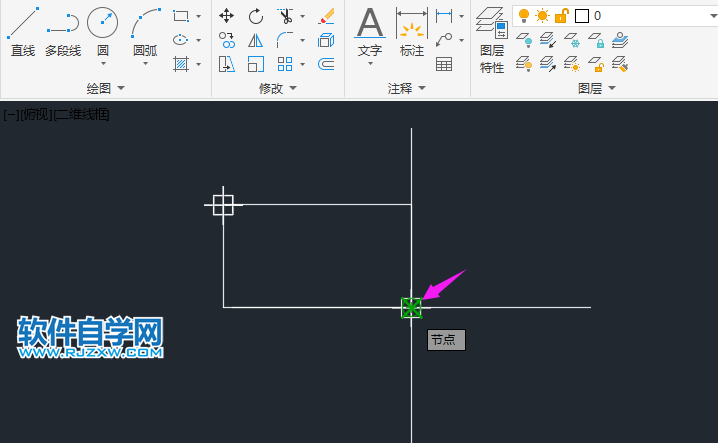Click the Erase tool icon
Viewport: 718px width, 443px height.
pos(326,16)
